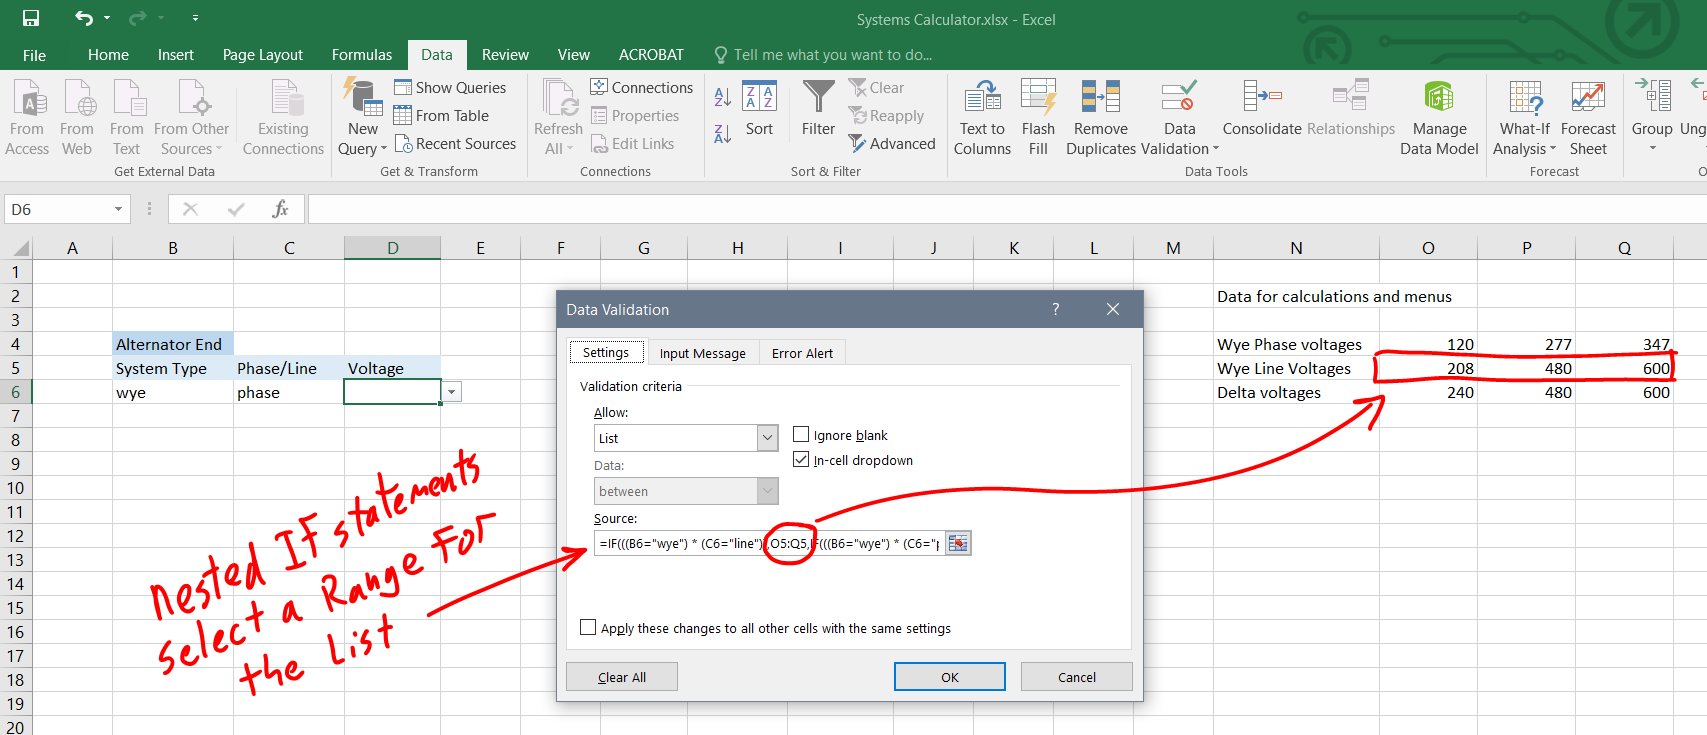The width and height of the screenshot is (1707, 735).
Task: Select row header 10
Action: (x=15, y=488)
